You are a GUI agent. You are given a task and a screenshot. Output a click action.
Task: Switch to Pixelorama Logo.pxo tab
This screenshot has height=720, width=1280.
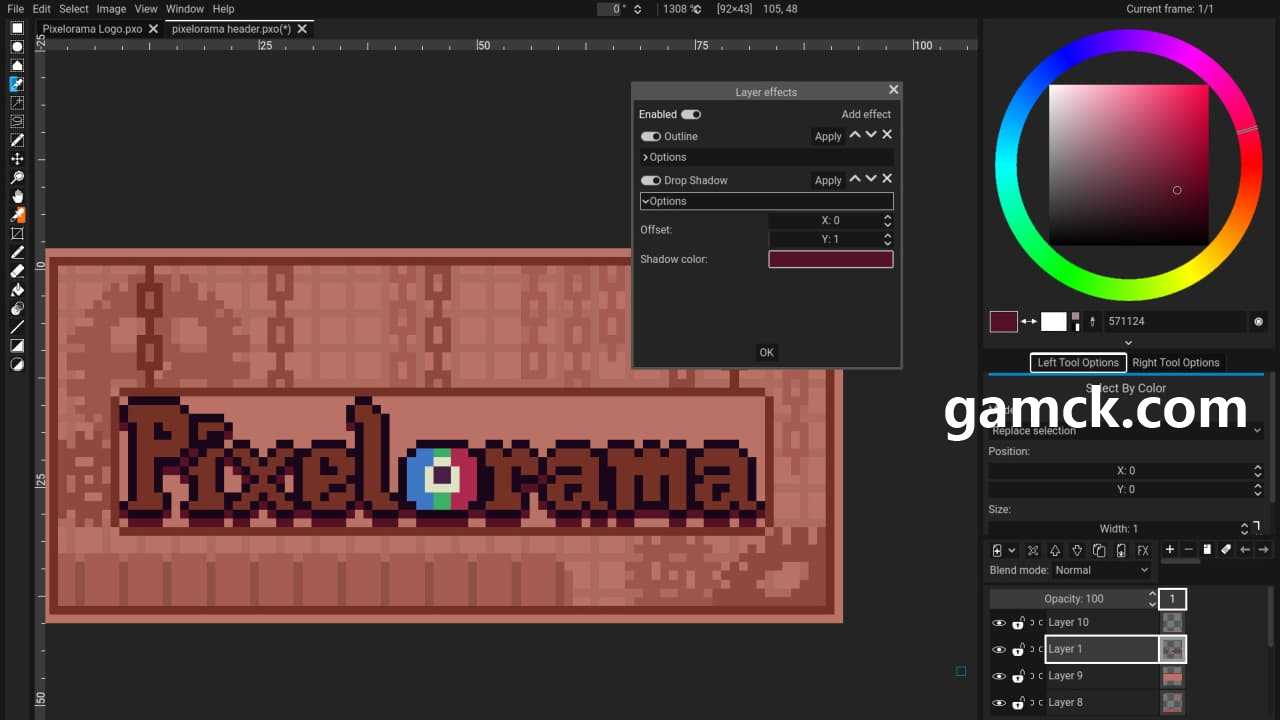coord(92,29)
